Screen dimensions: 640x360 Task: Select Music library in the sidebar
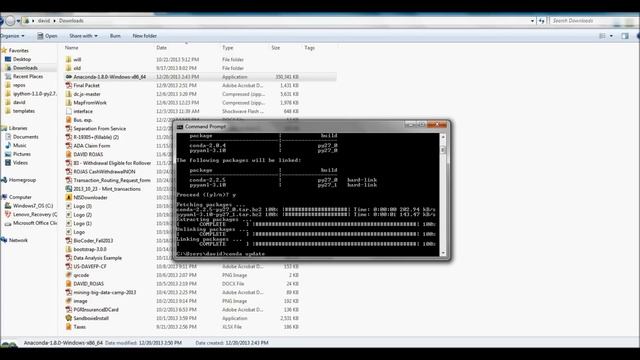19,145
